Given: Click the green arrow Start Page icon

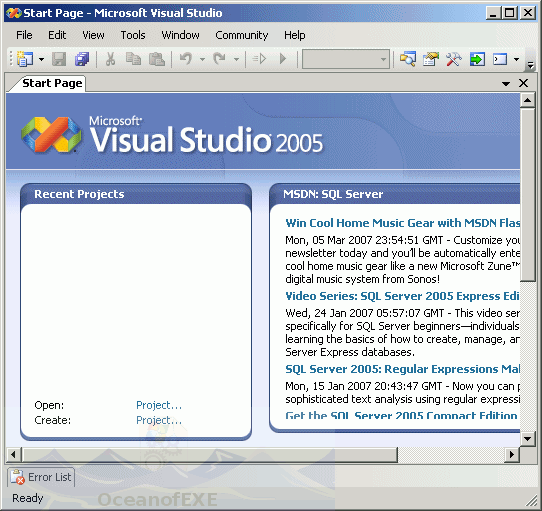Looking at the screenshot, I should pos(477,59).
